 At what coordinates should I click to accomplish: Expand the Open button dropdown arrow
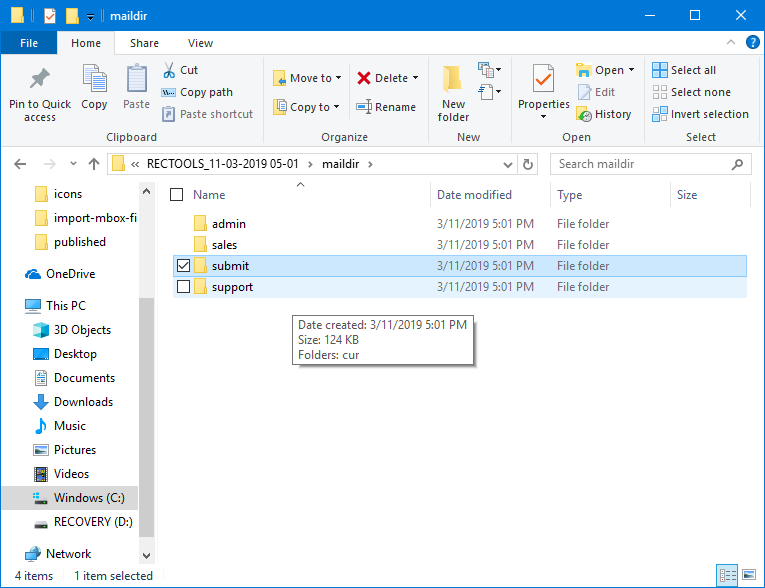tap(631, 70)
